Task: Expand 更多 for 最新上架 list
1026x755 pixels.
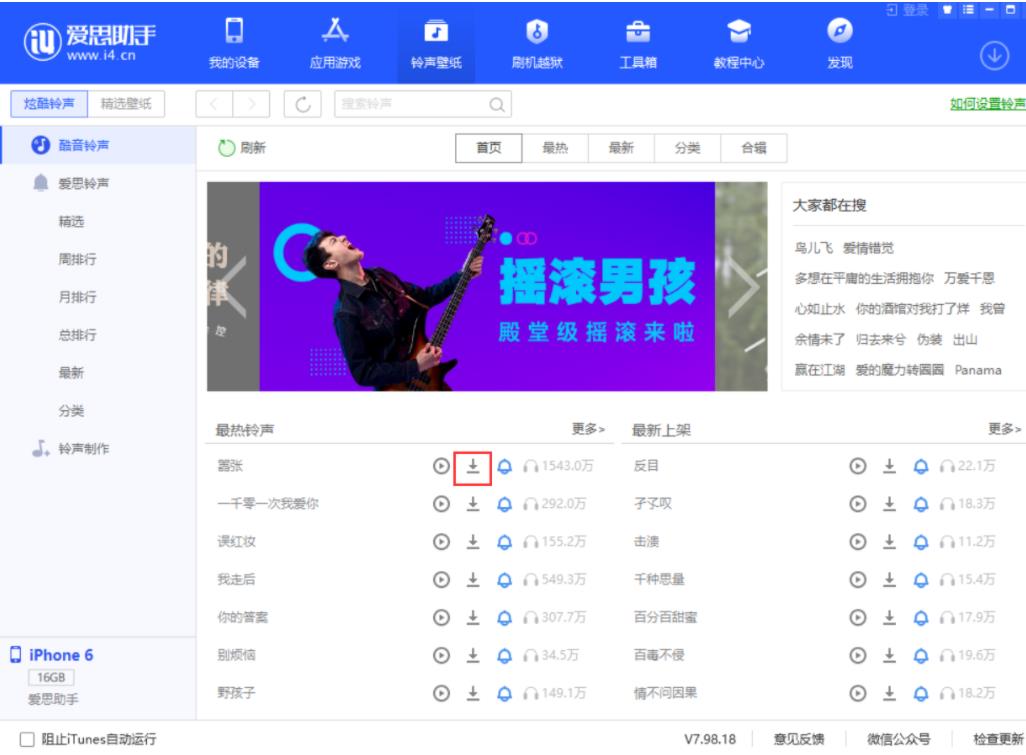Action: [x=1004, y=429]
